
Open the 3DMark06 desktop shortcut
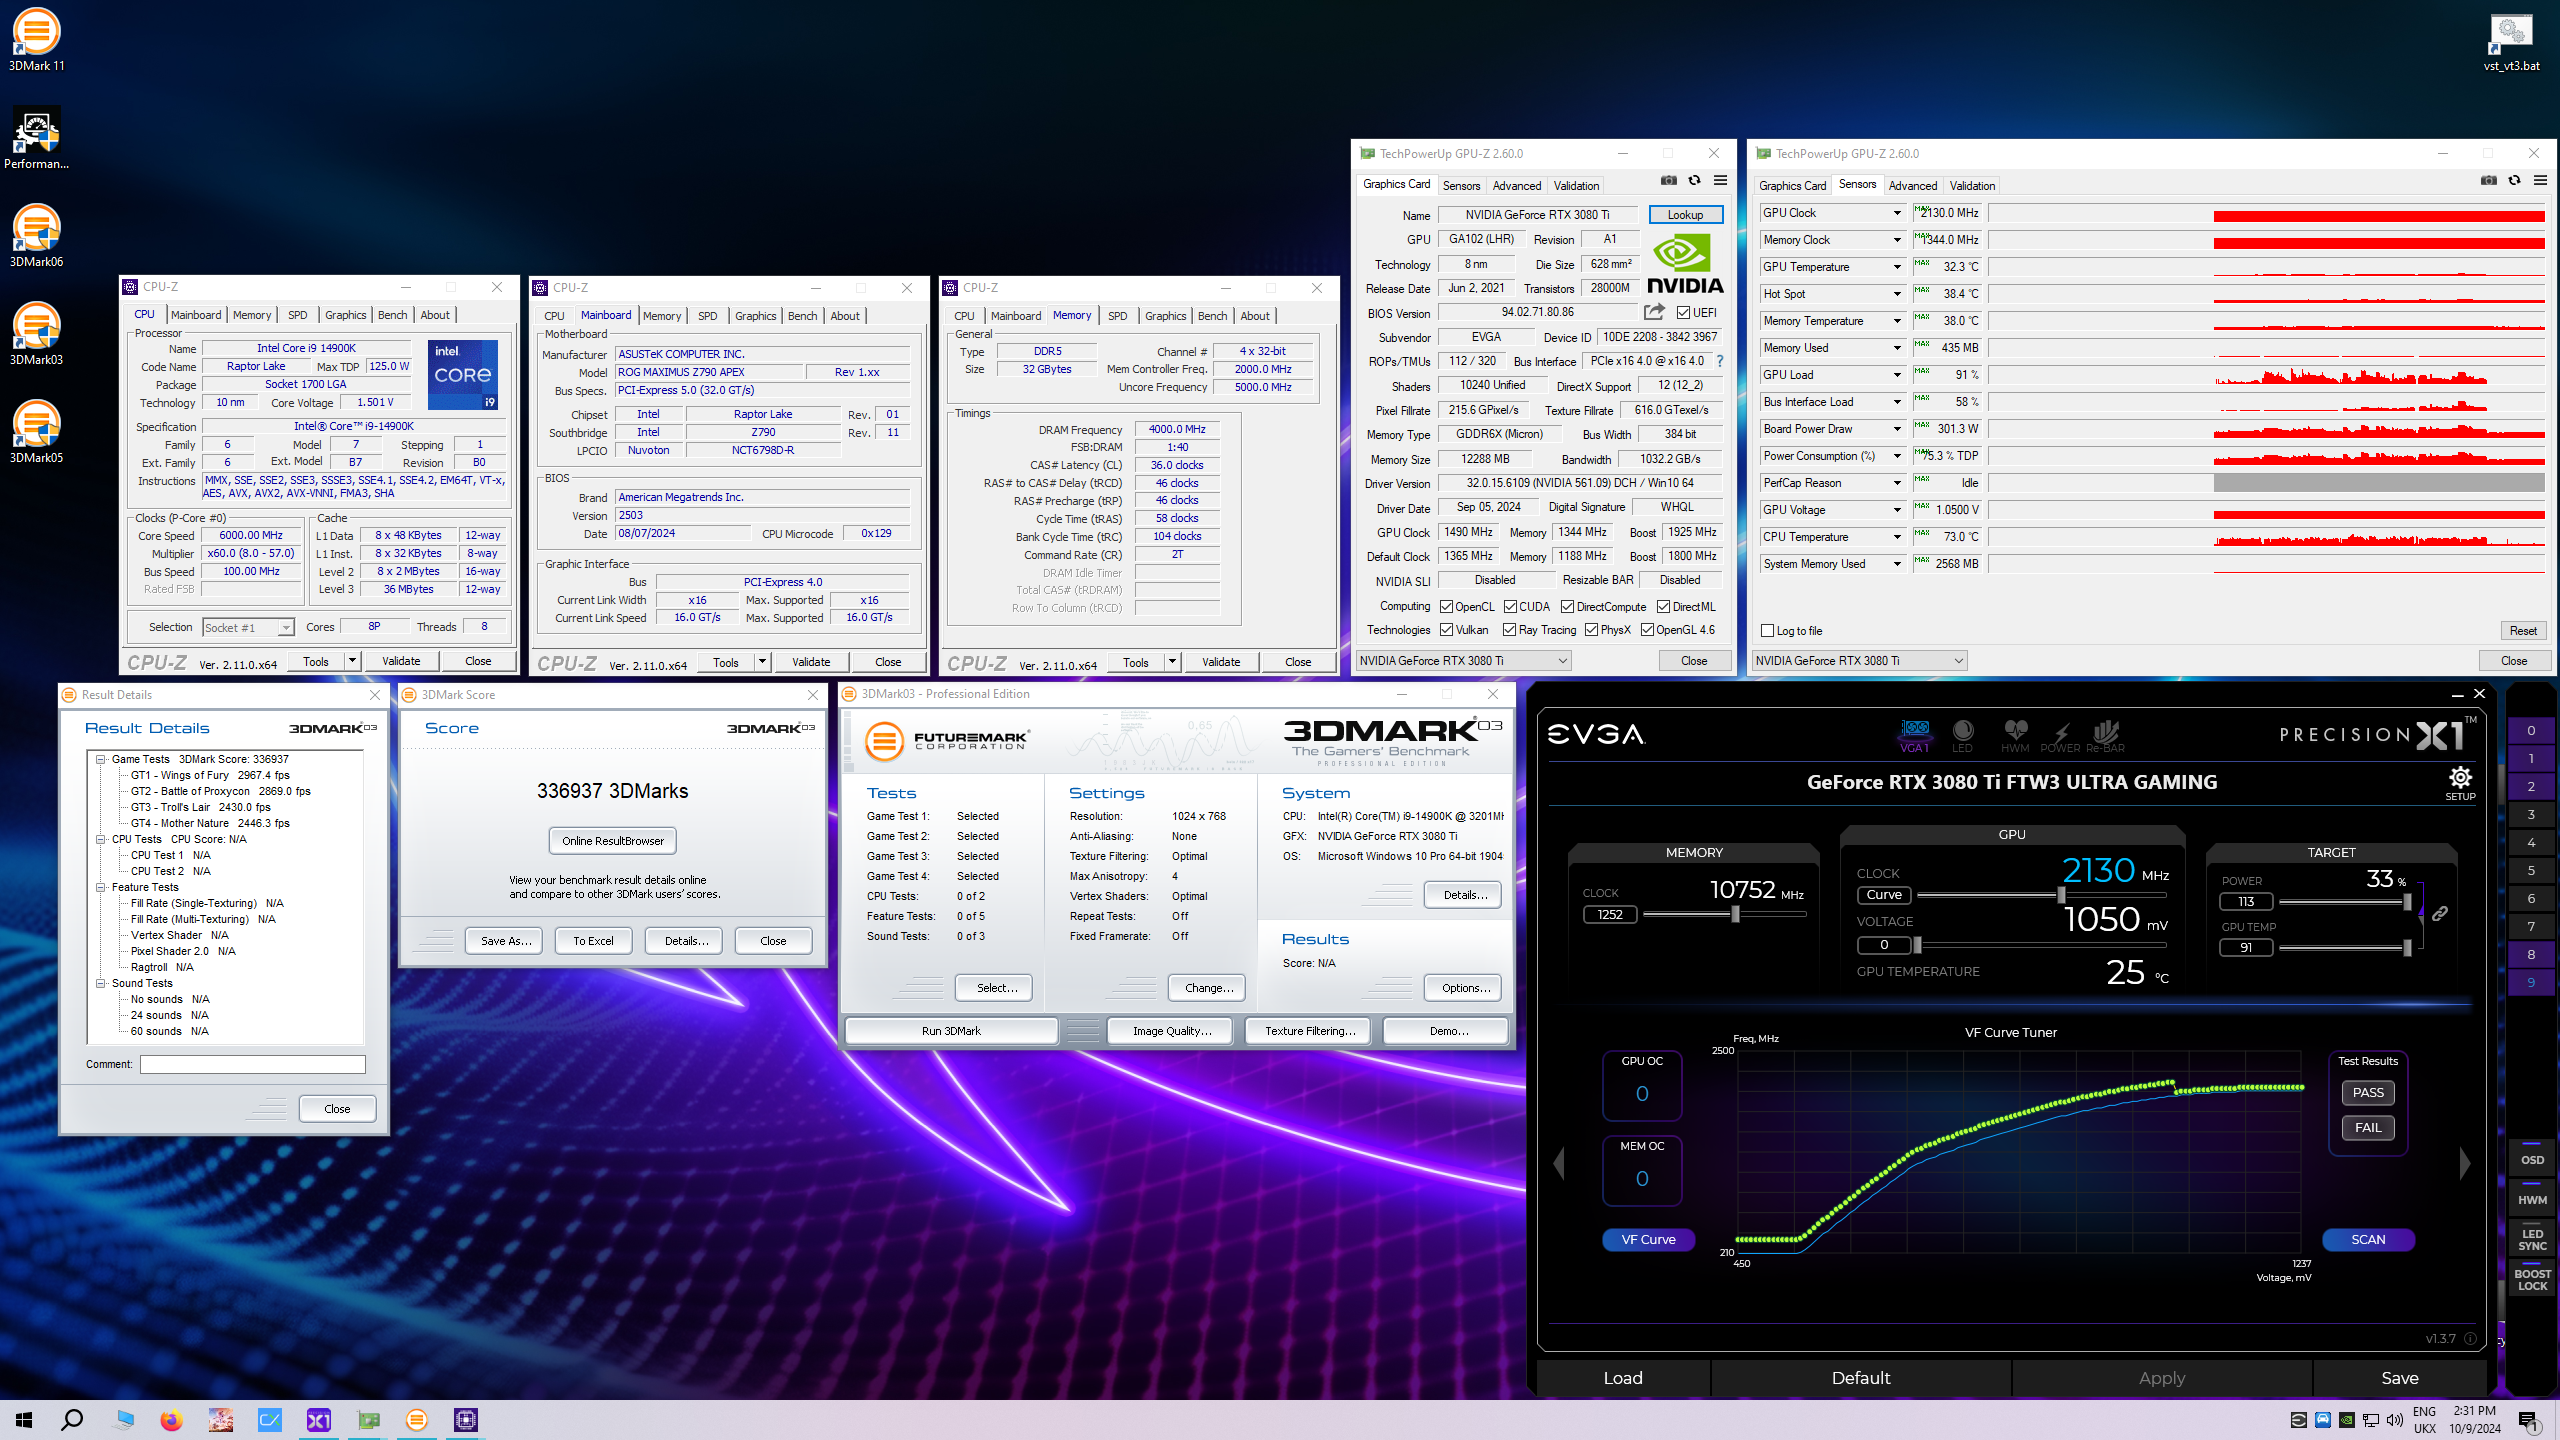(37, 236)
